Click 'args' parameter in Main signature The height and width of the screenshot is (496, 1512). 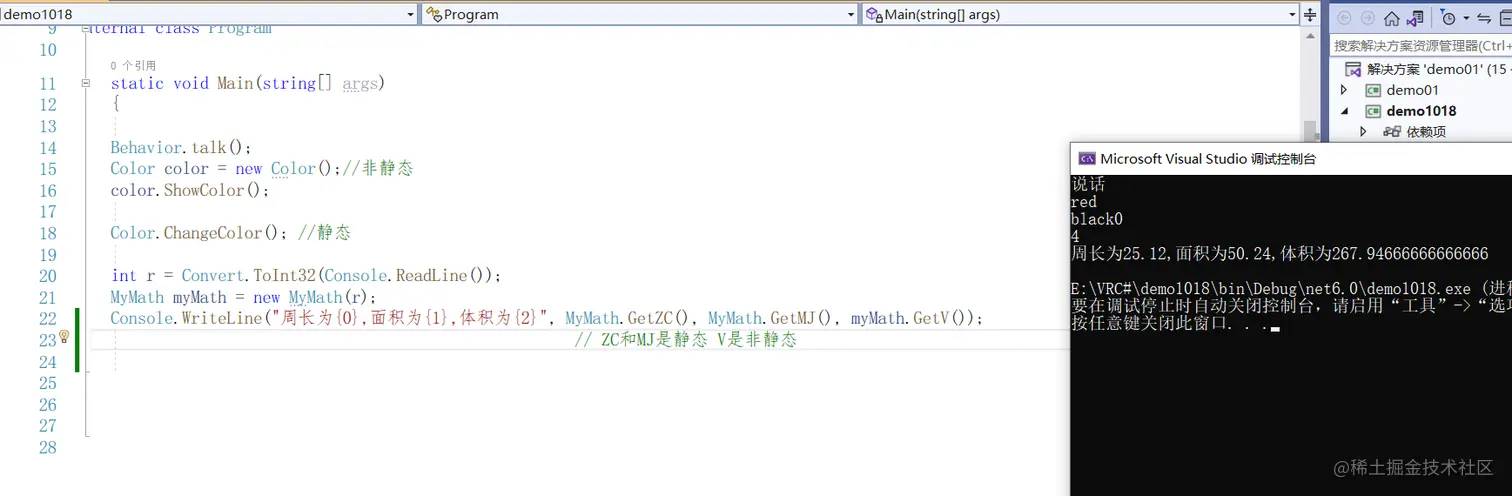[x=360, y=83]
